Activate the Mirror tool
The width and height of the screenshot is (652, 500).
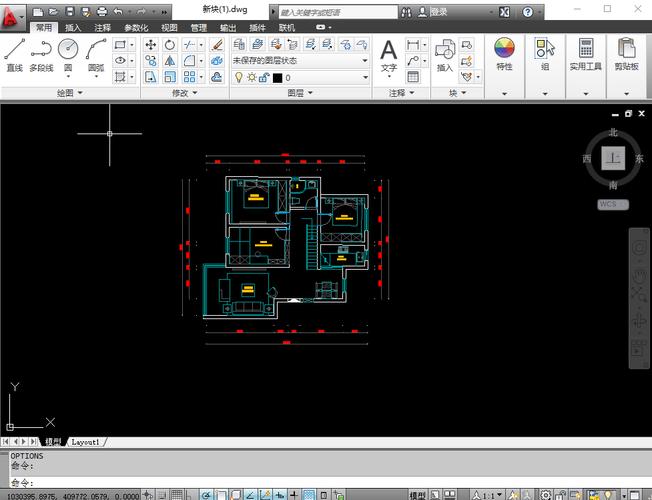(x=170, y=61)
